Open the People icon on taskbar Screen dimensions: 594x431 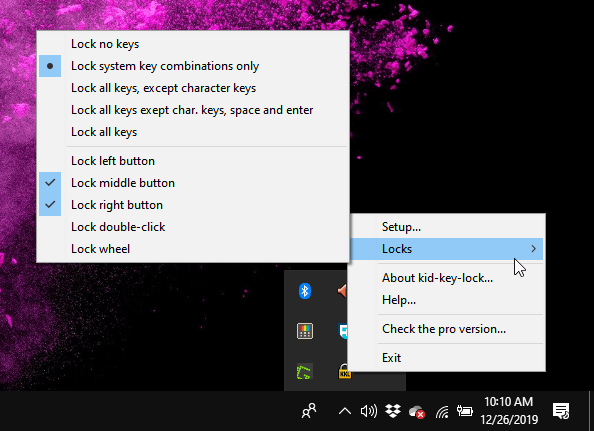309,411
